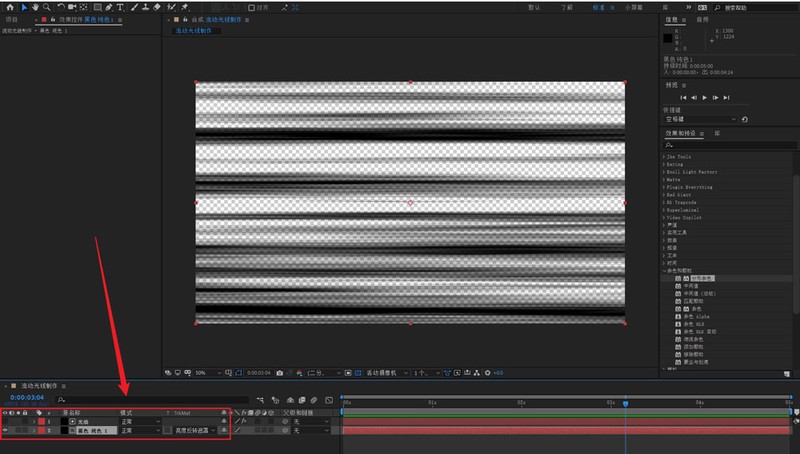800x454 pixels.
Task: Jump to last frame in preview panel
Action: pyautogui.click(x=727, y=97)
